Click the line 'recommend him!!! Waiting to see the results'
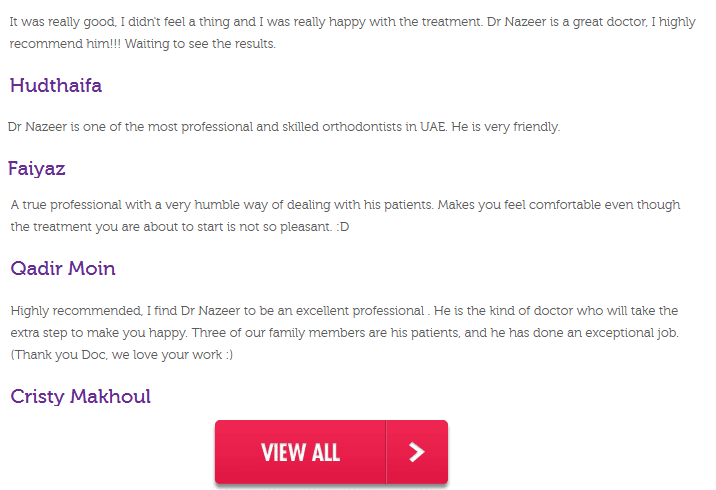Screen dimensions: 716x490 click(142, 44)
